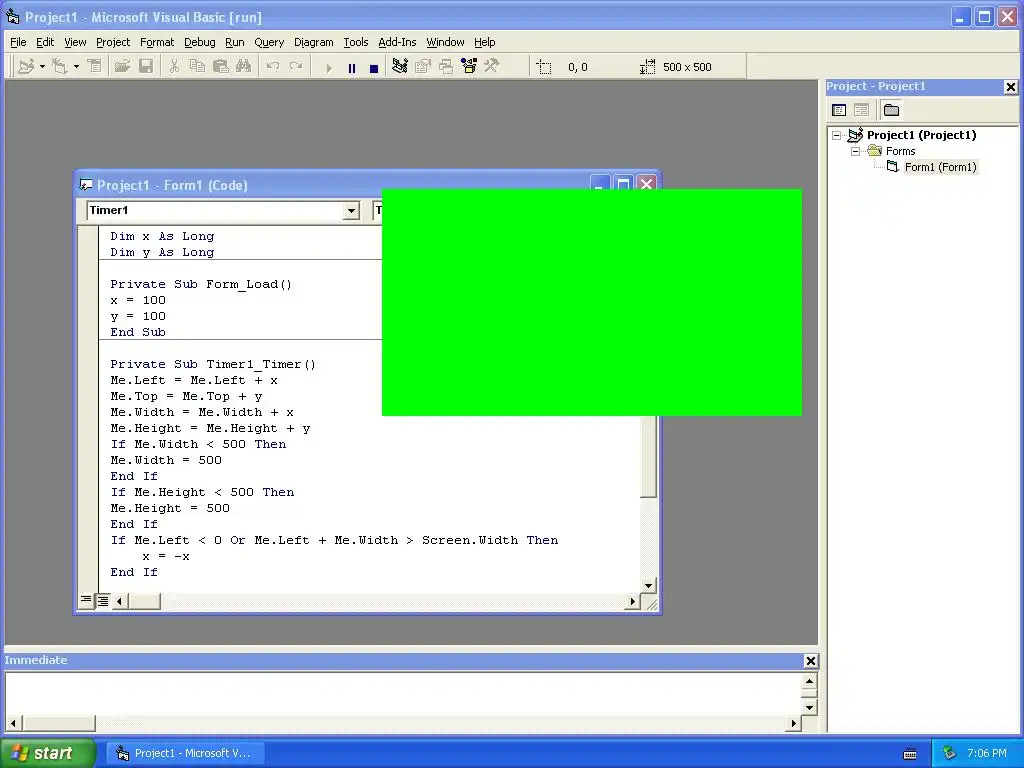The width and height of the screenshot is (1024, 768).
Task: Select the Forms folder in project tree
Action: [901, 152]
